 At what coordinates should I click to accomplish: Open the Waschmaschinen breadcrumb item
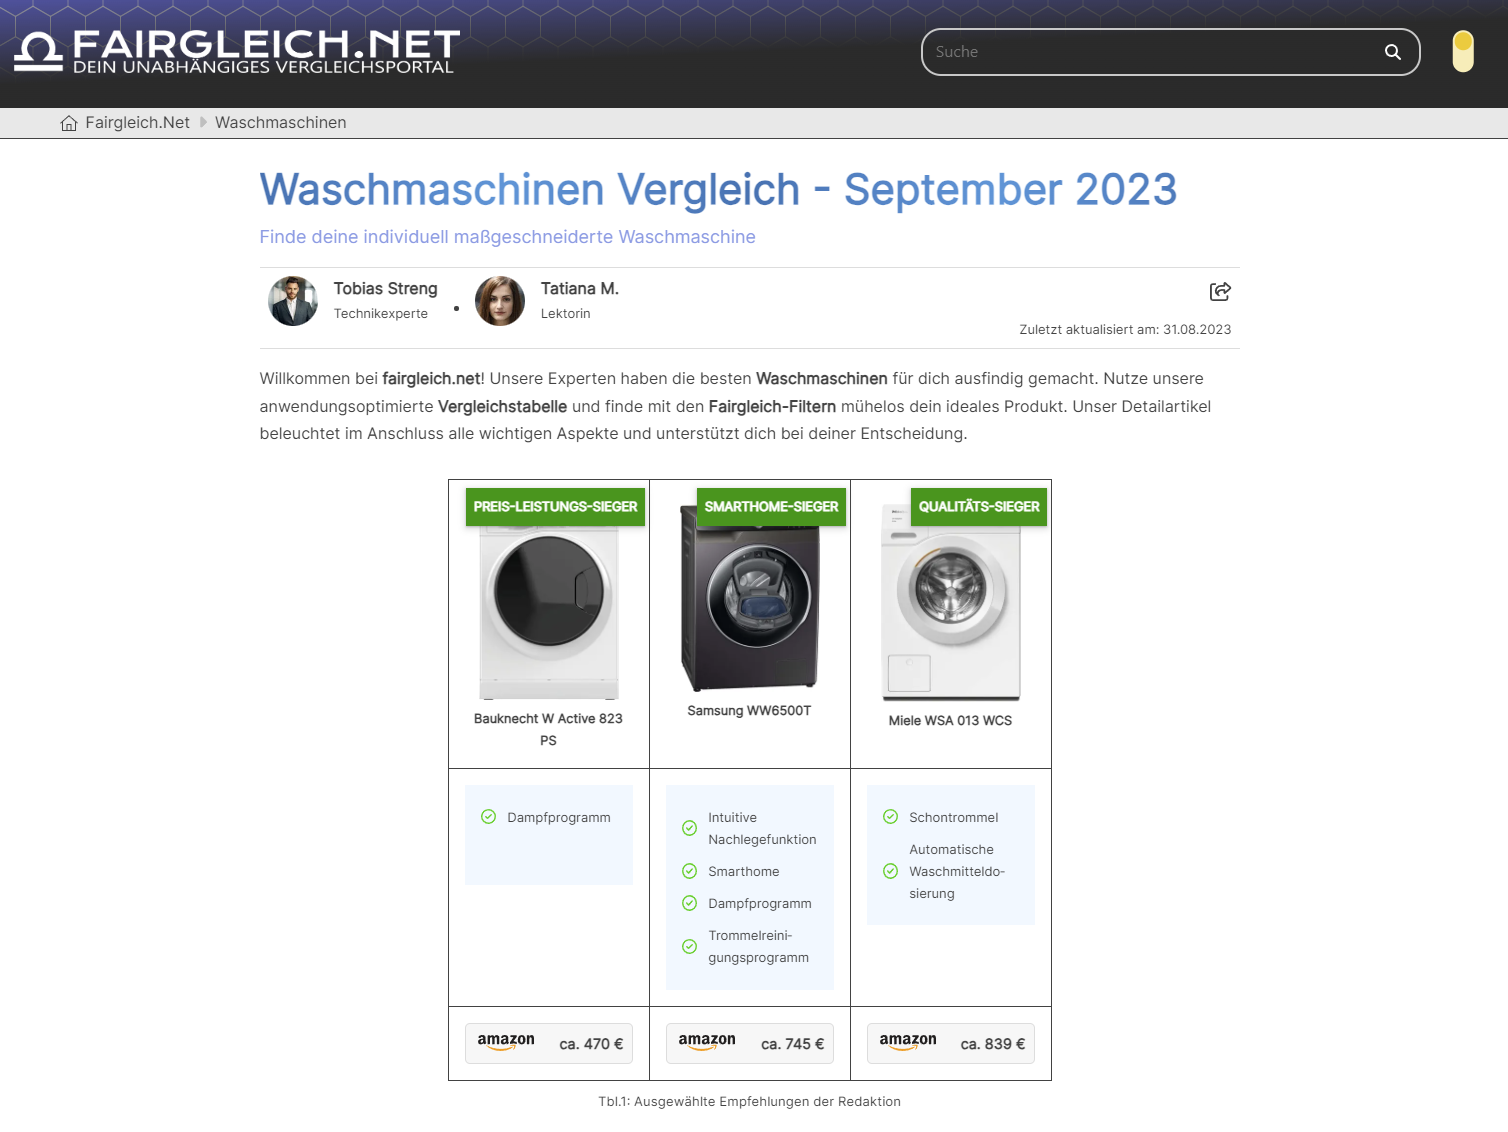(281, 123)
